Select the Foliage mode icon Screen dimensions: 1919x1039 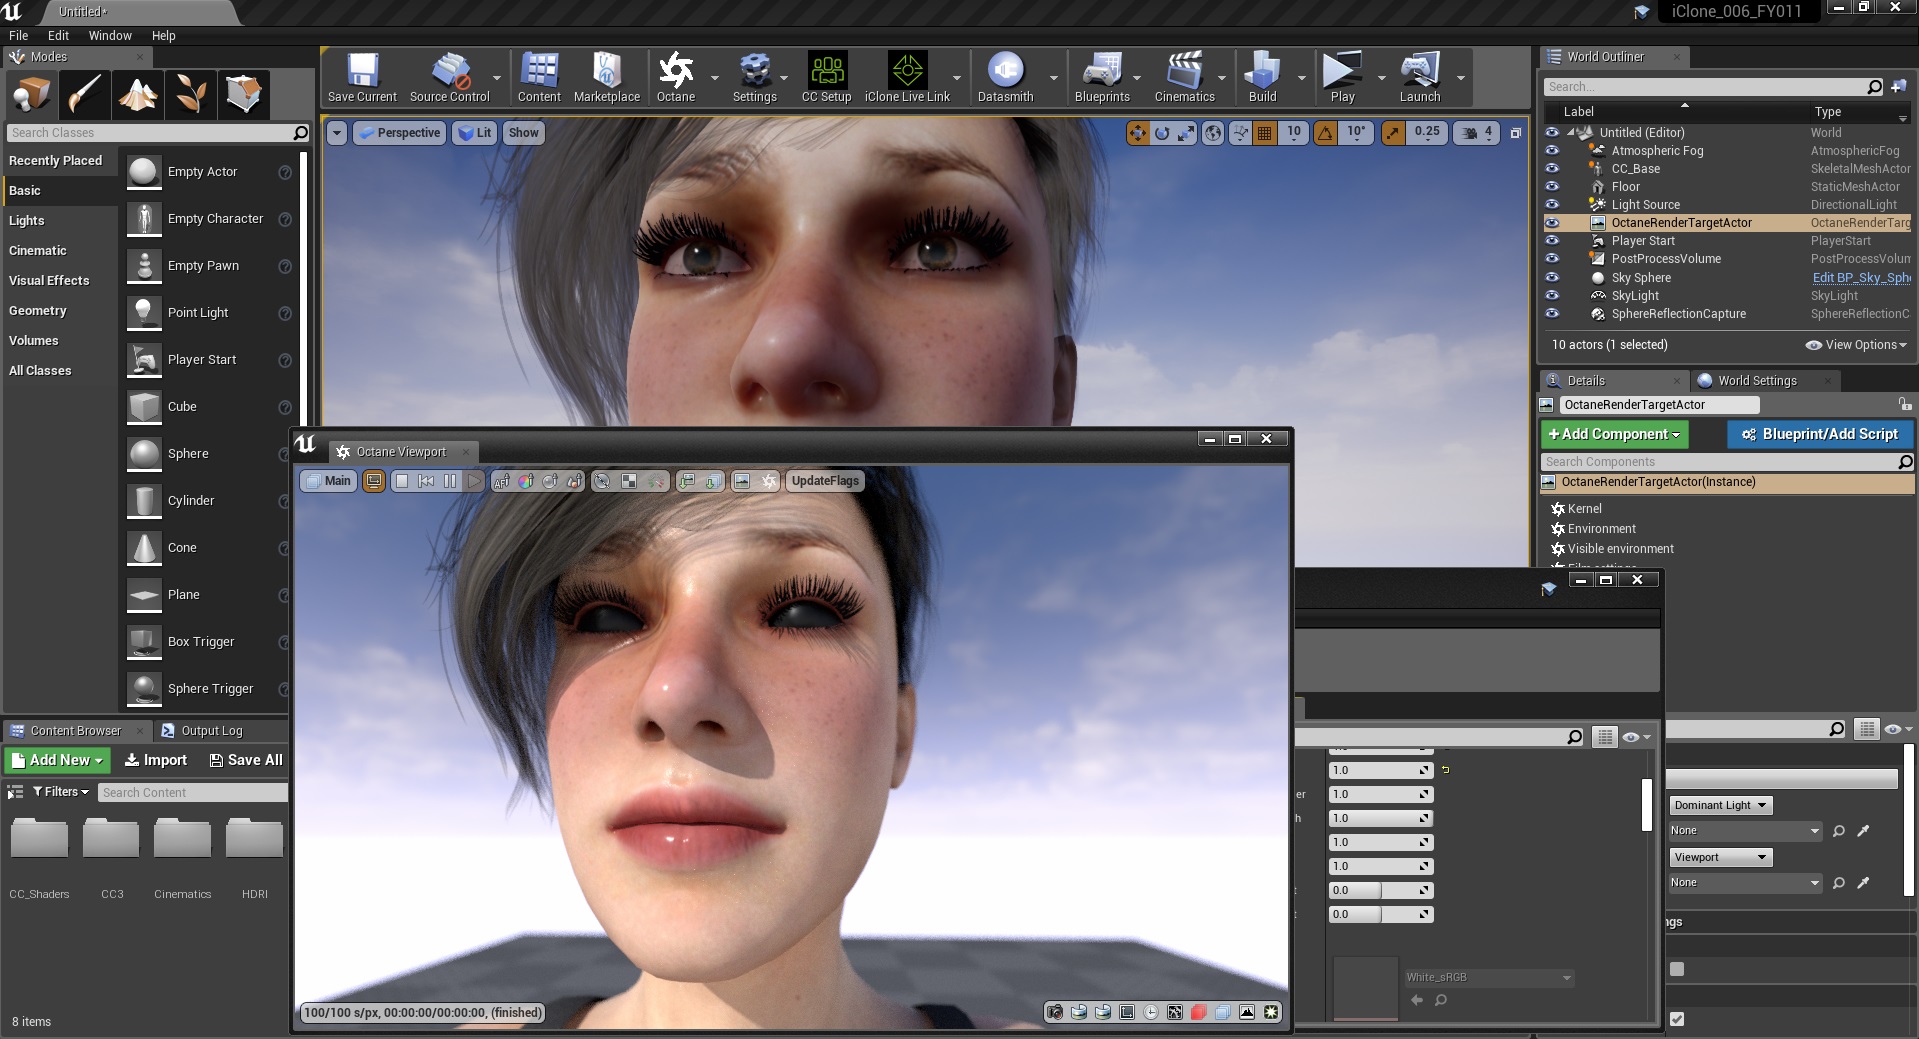(190, 95)
